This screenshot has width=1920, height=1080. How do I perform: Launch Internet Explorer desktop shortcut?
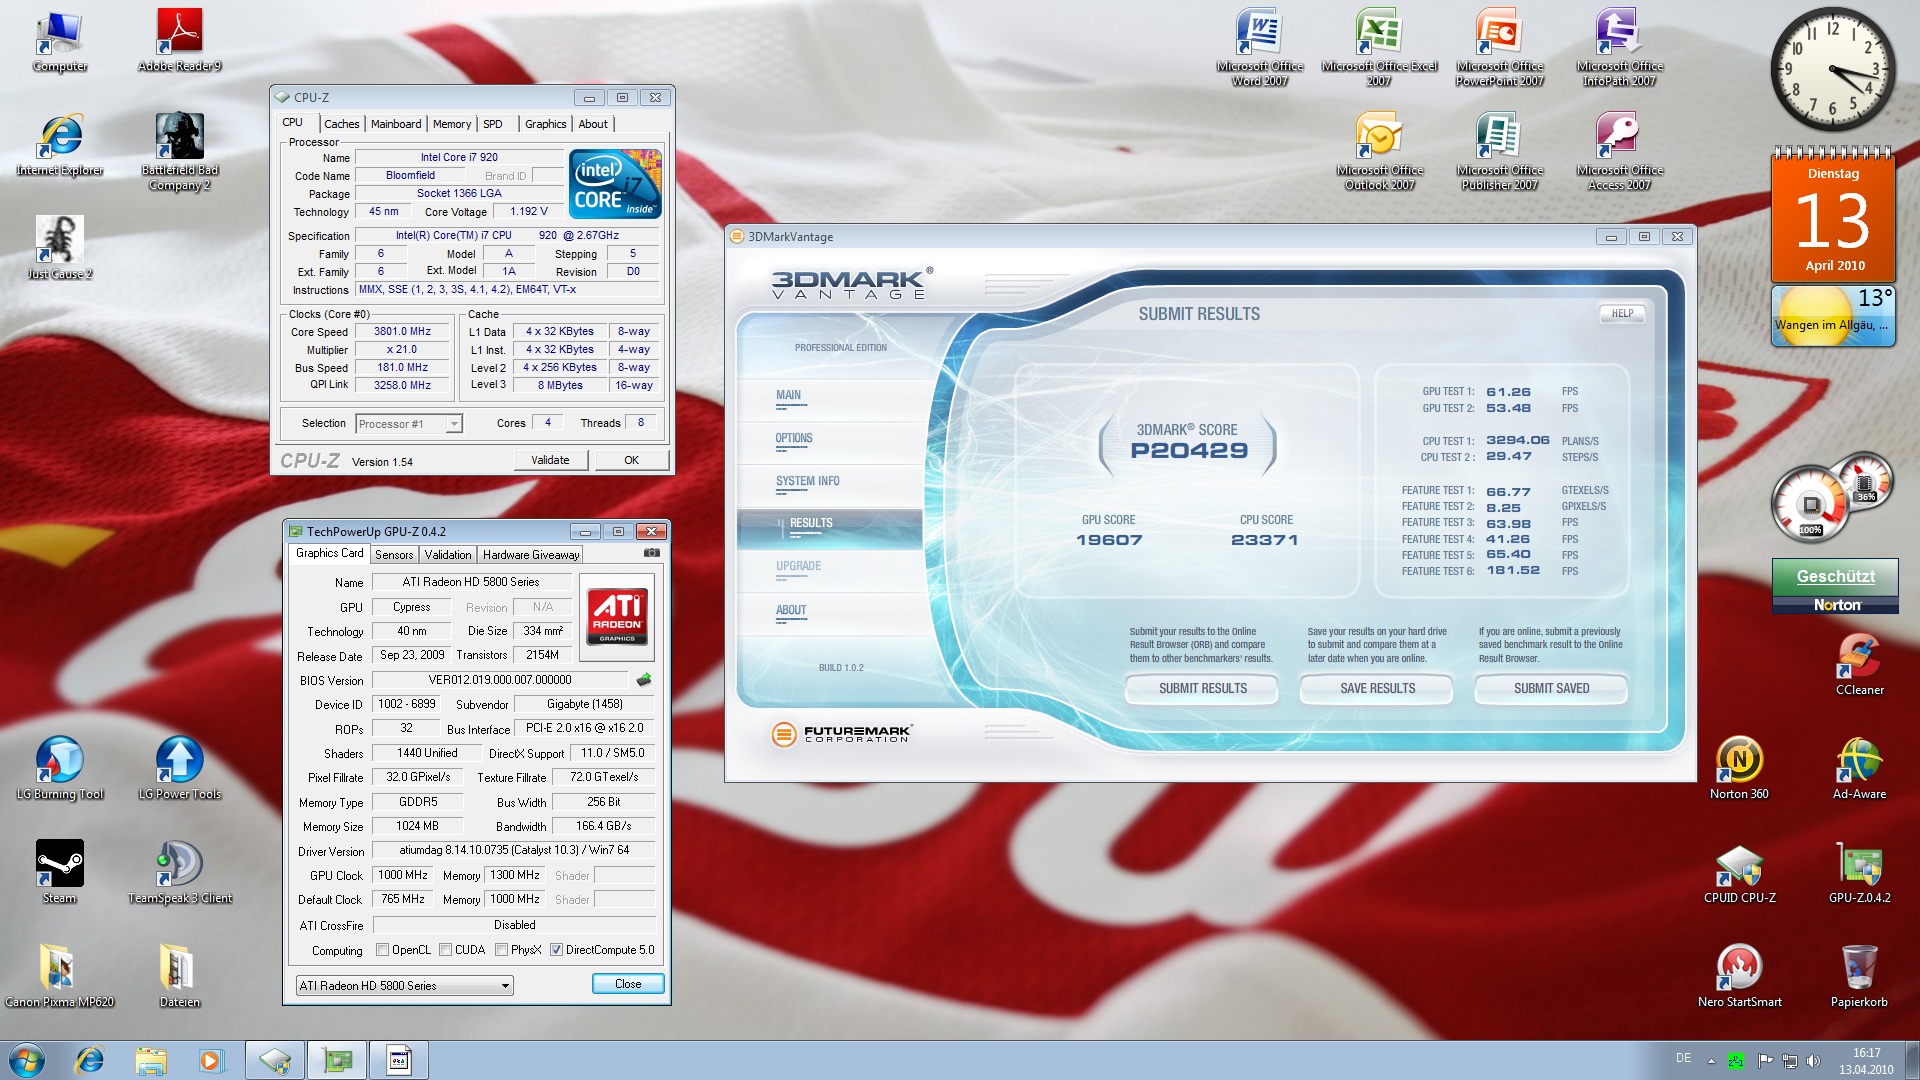coord(60,145)
